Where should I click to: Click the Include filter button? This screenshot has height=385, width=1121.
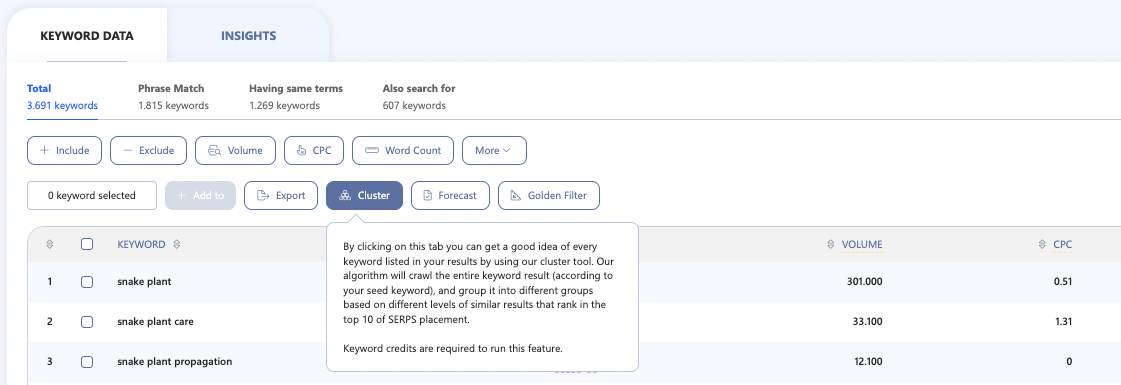64,151
